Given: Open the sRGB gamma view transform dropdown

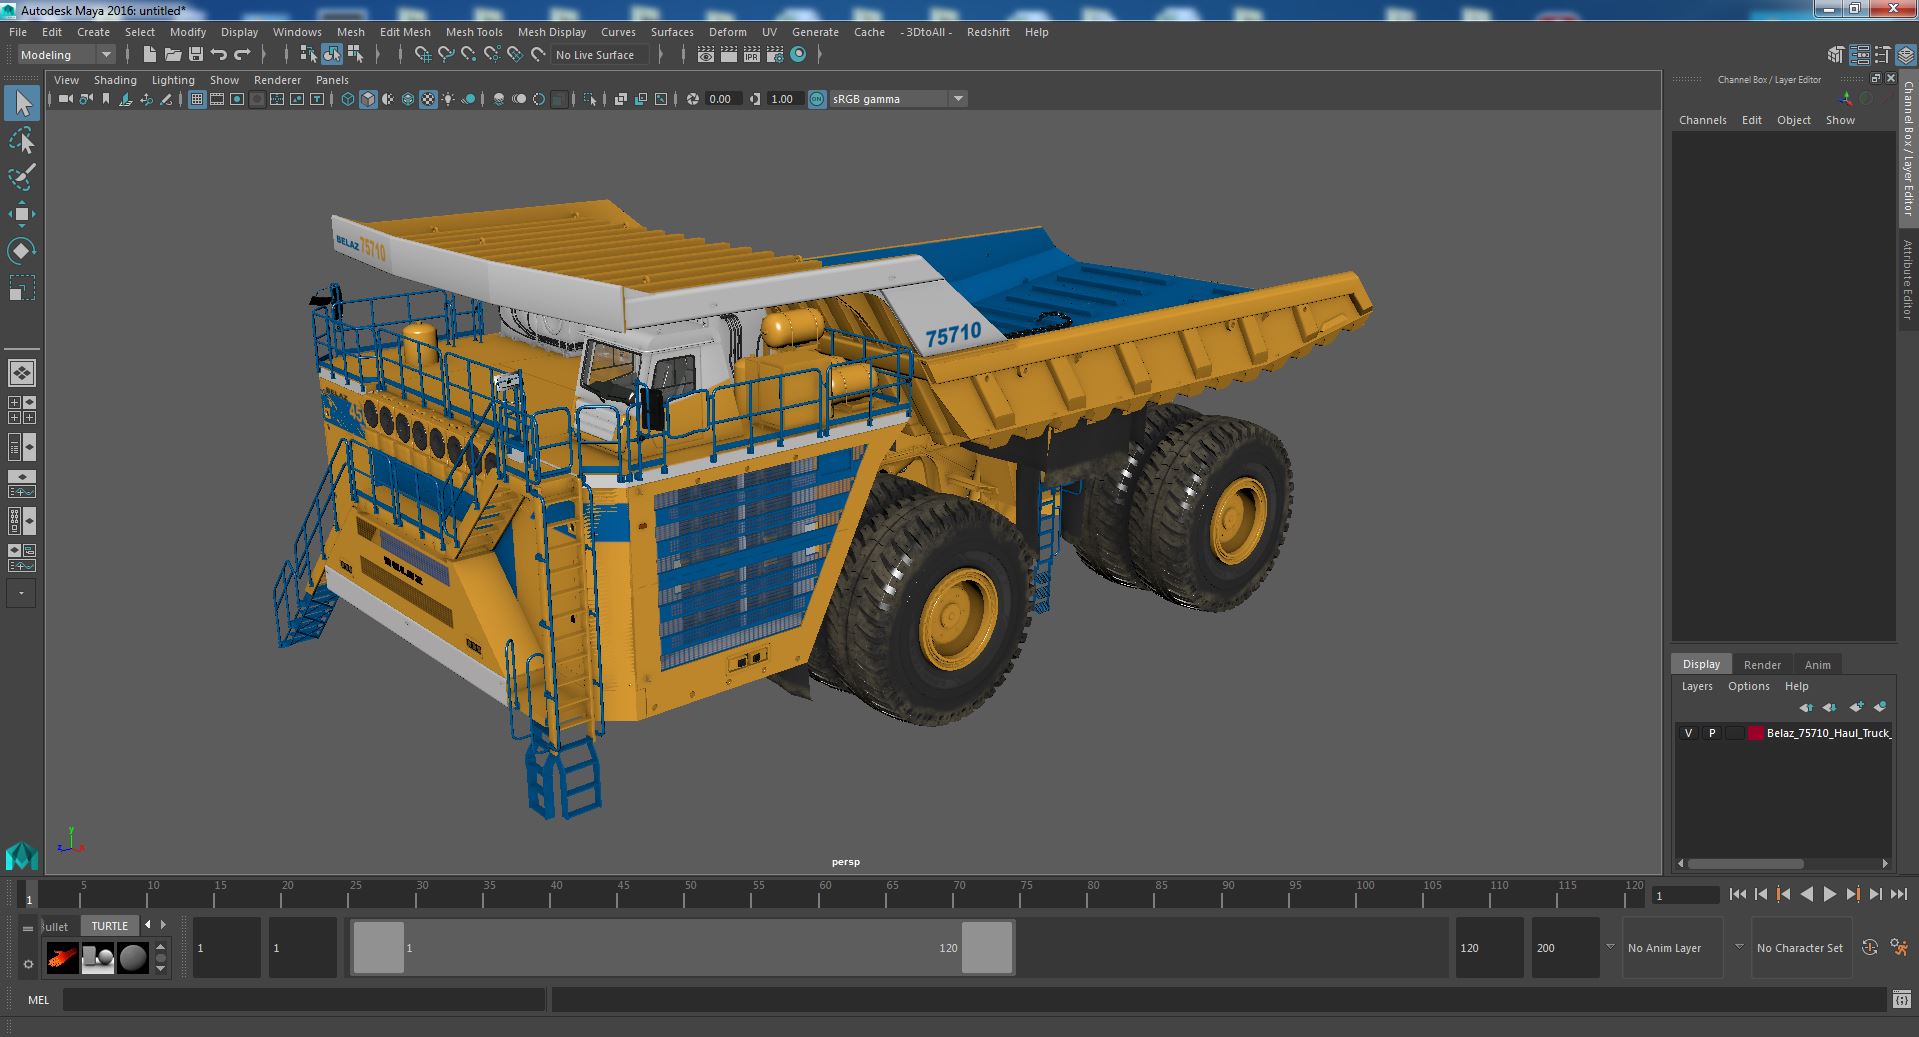Looking at the screenshot, I should [898, 99].
